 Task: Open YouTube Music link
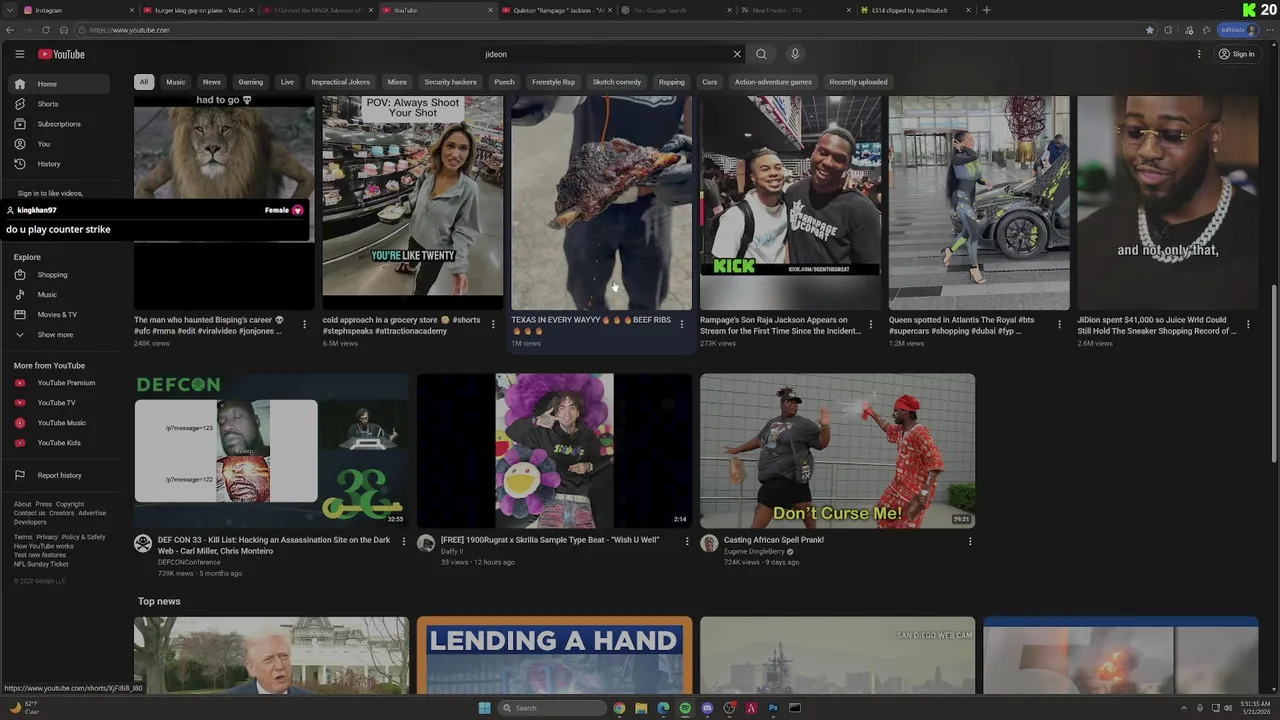click(x=61, y=423)
